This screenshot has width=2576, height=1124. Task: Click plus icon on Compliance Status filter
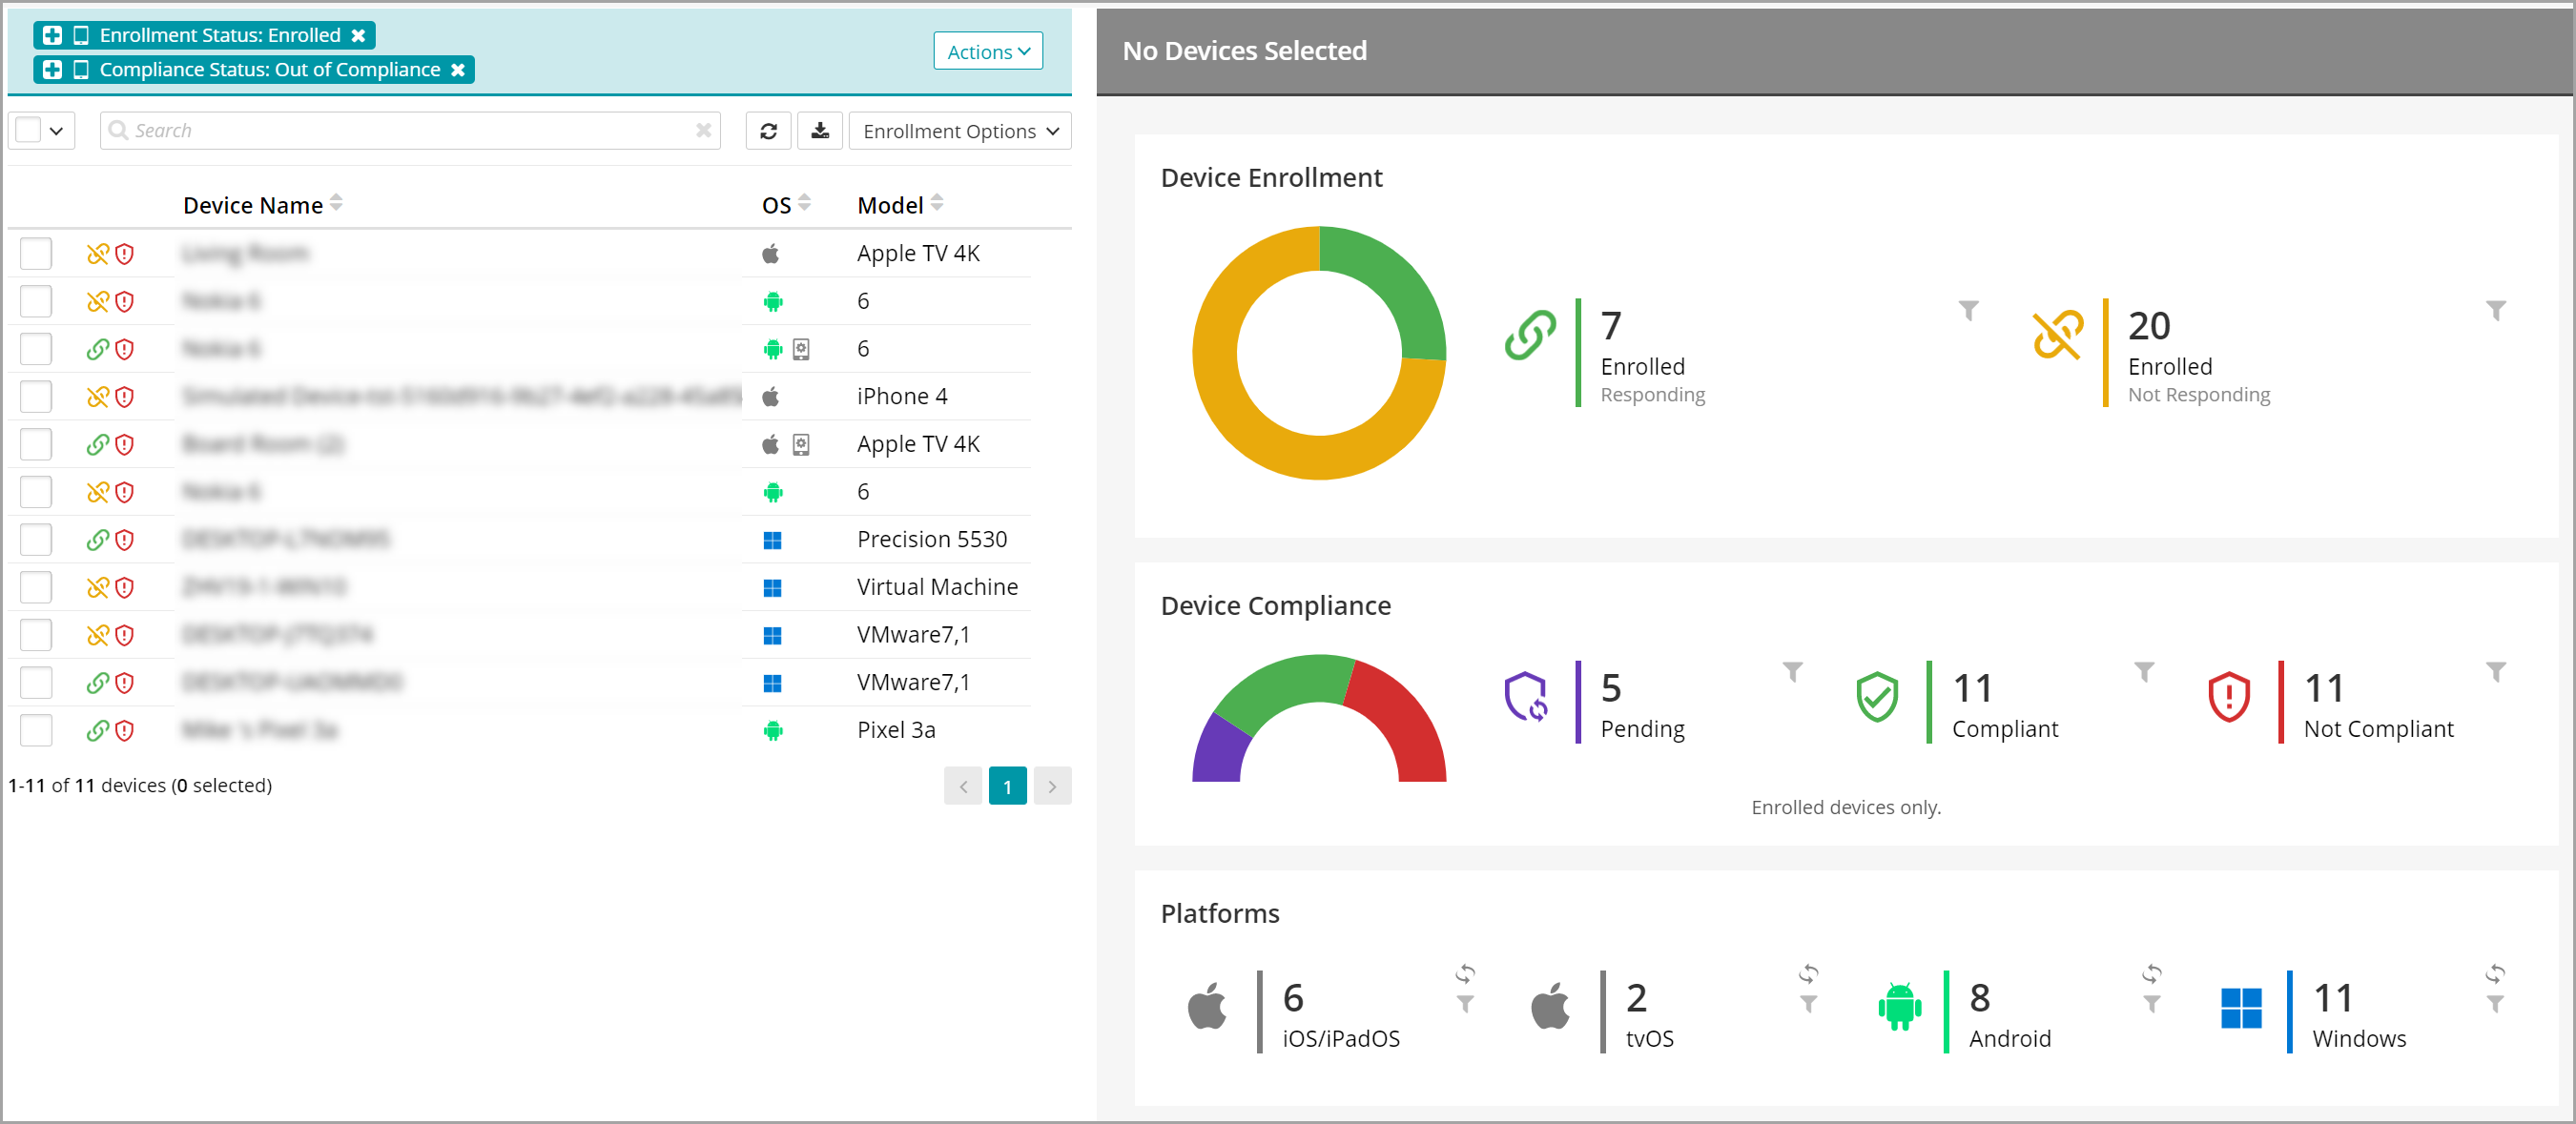53,70
